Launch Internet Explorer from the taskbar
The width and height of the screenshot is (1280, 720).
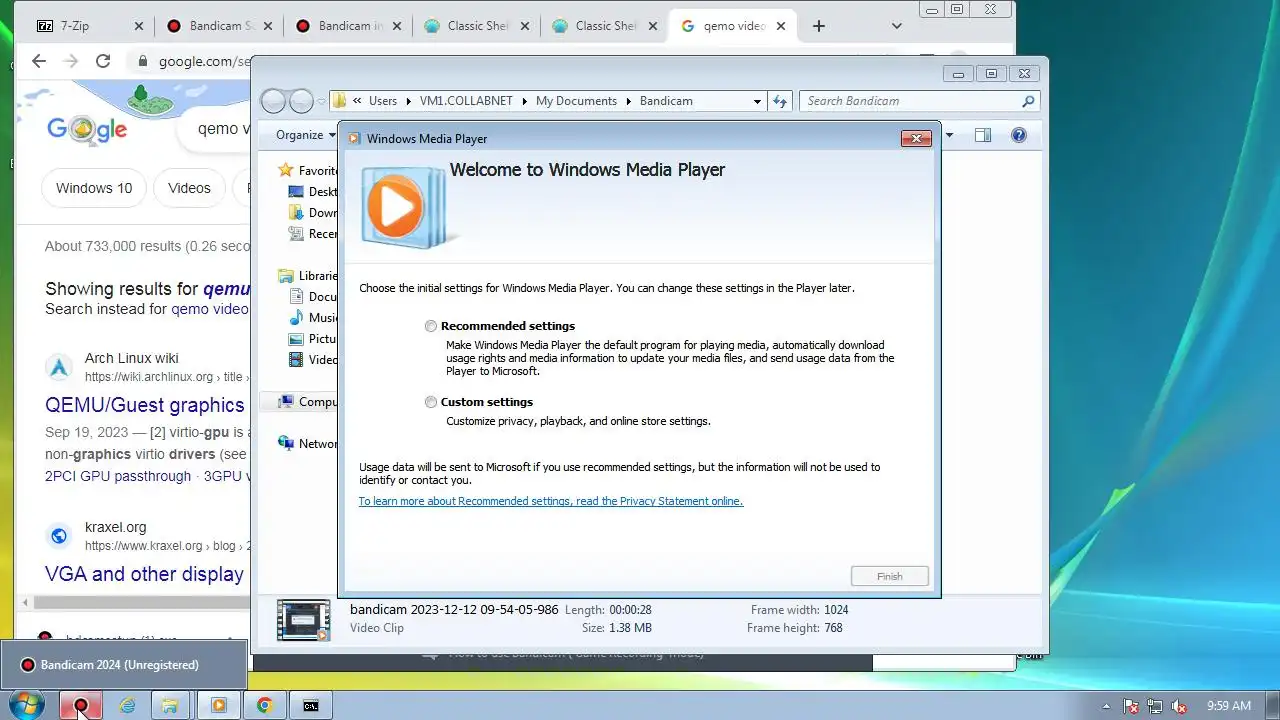click(x=127, y=705)
